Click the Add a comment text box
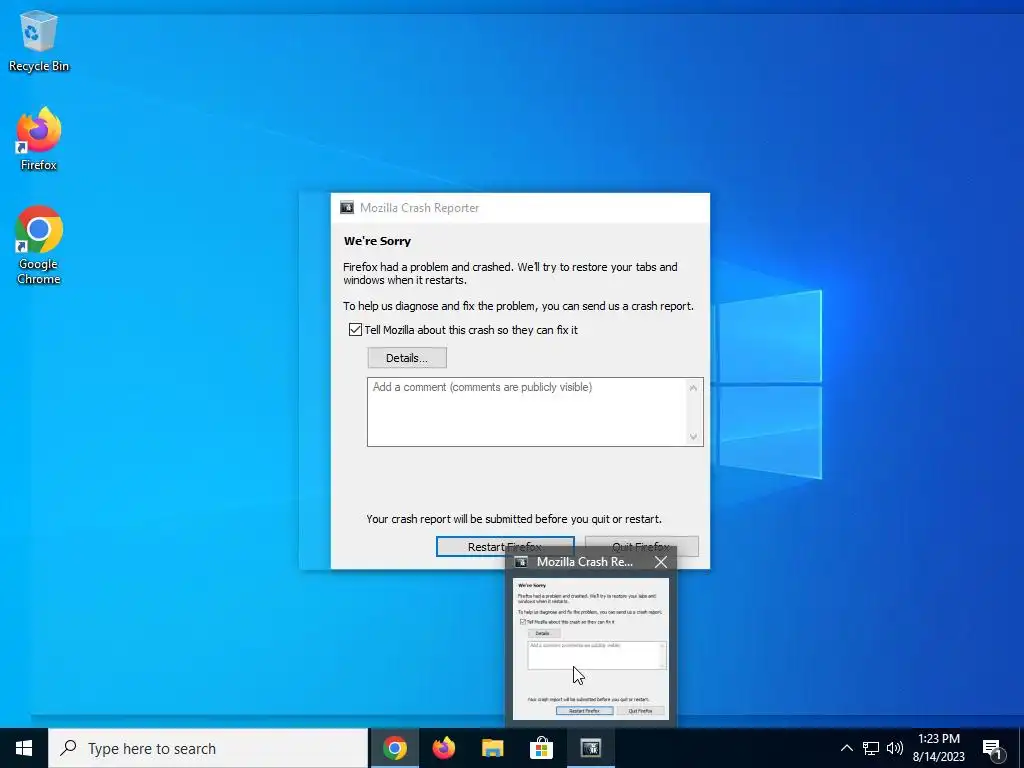Screen dimensions: 1024x768 [535, 412]
